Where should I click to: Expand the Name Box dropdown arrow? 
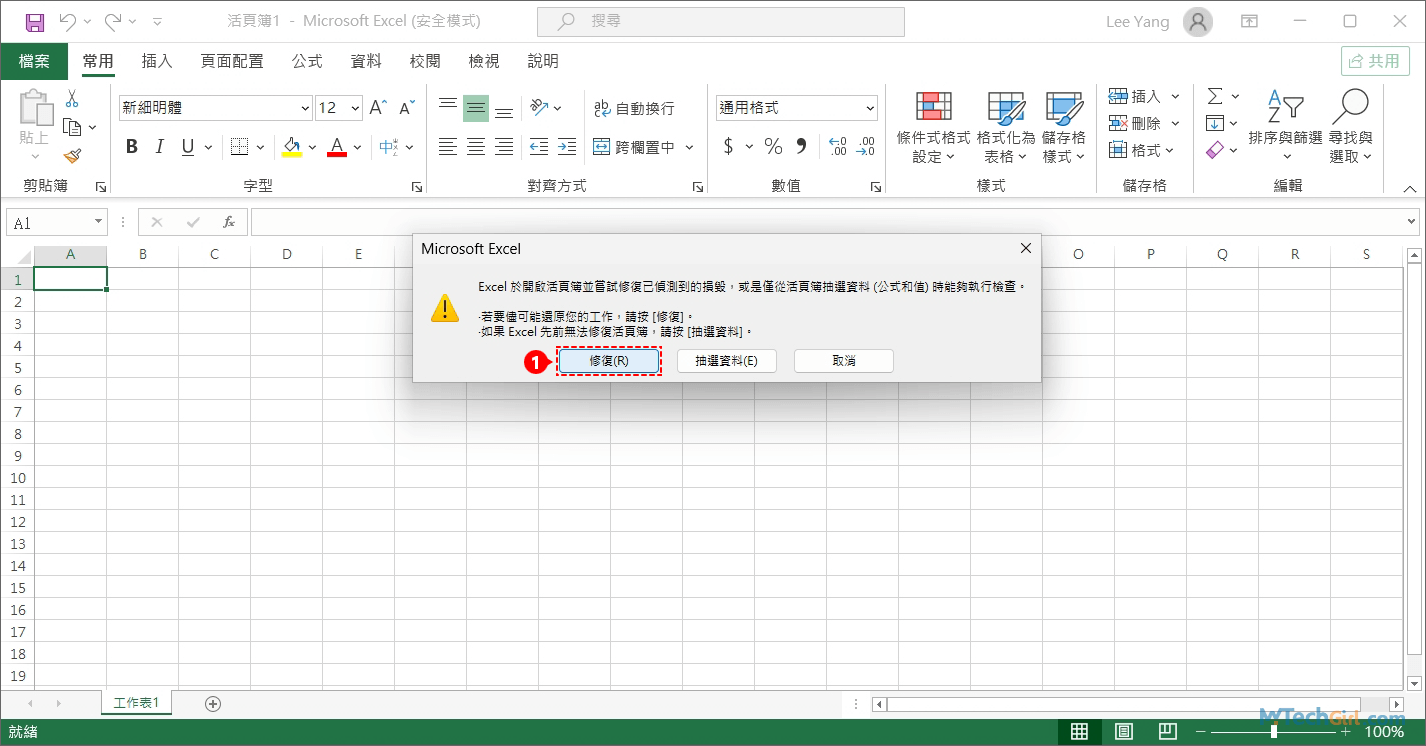point(98,222)
